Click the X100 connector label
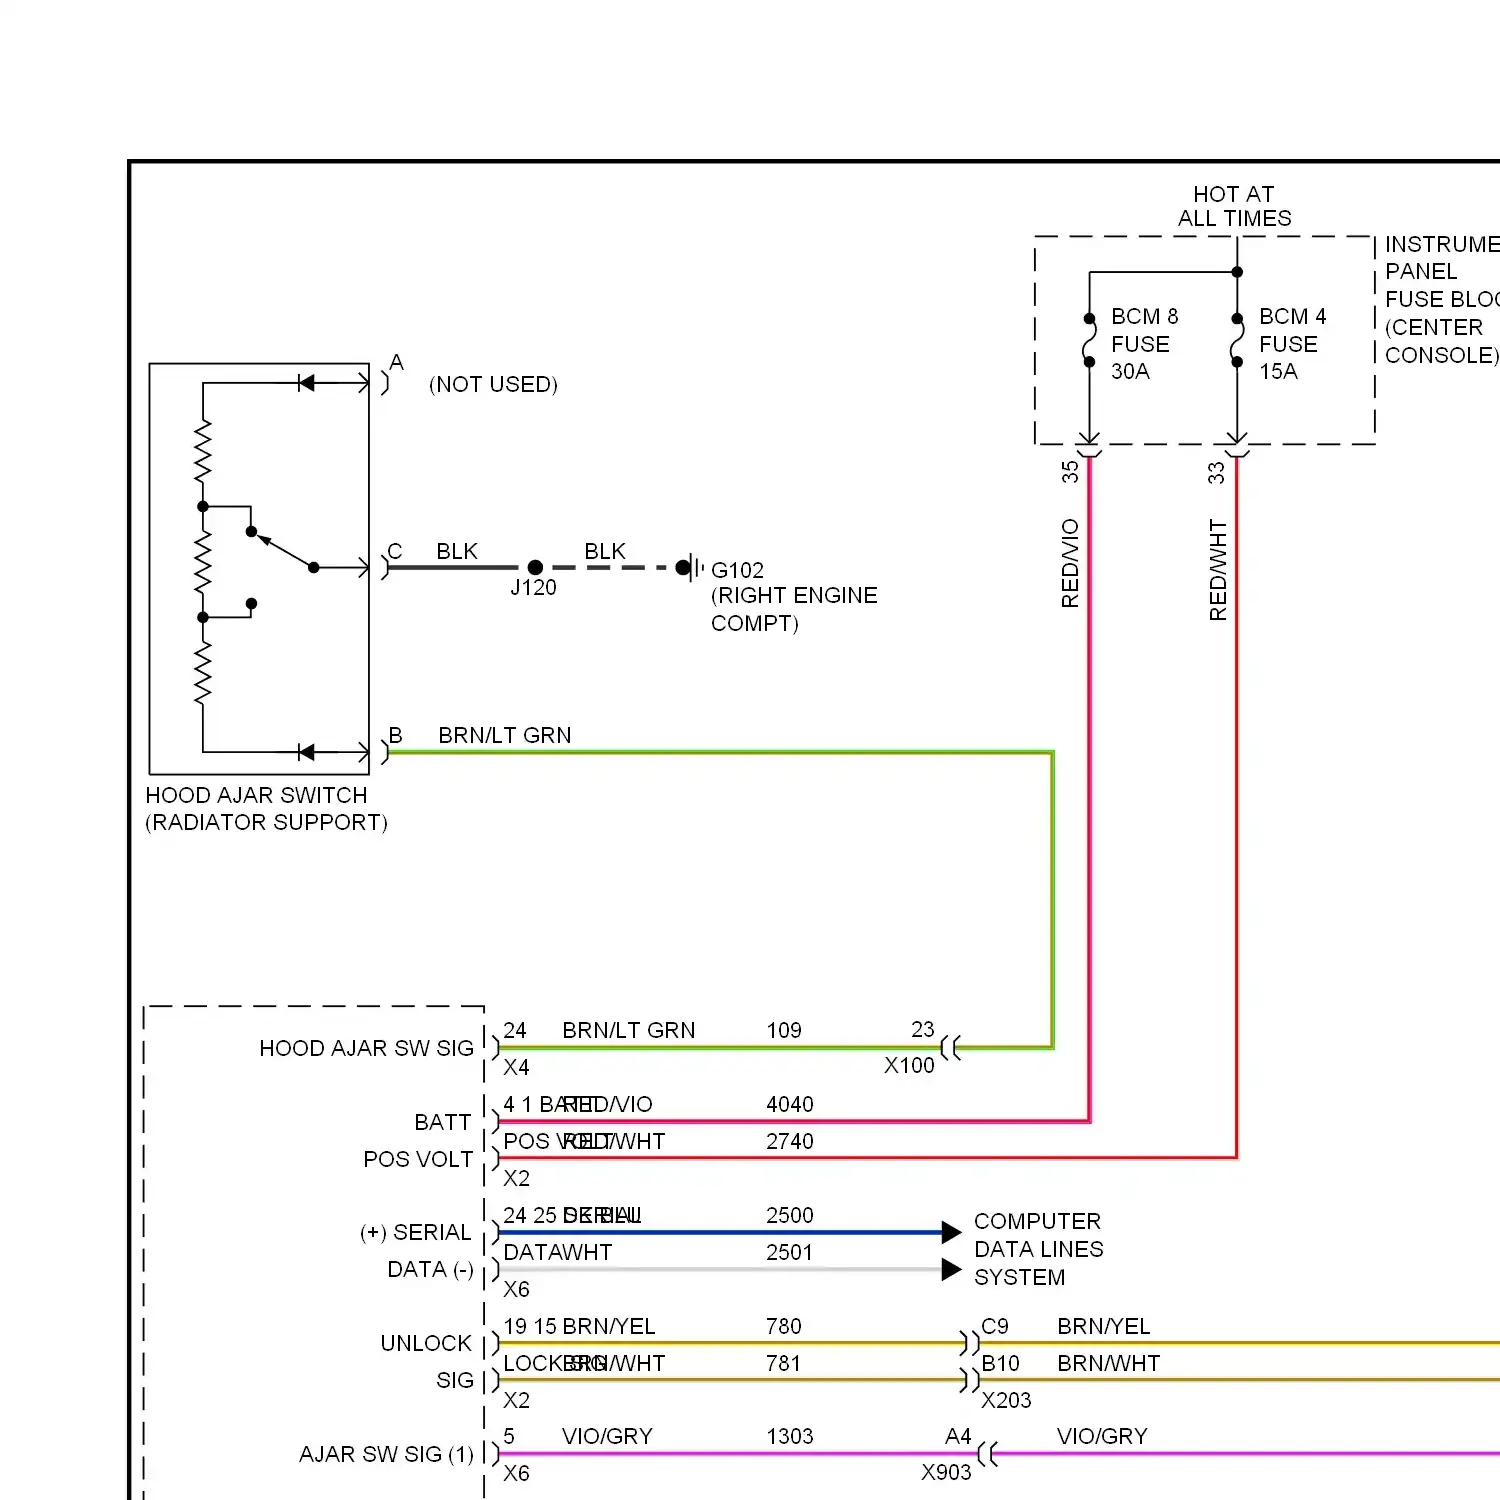The image size is (1500, 1500). point(909,1066)
